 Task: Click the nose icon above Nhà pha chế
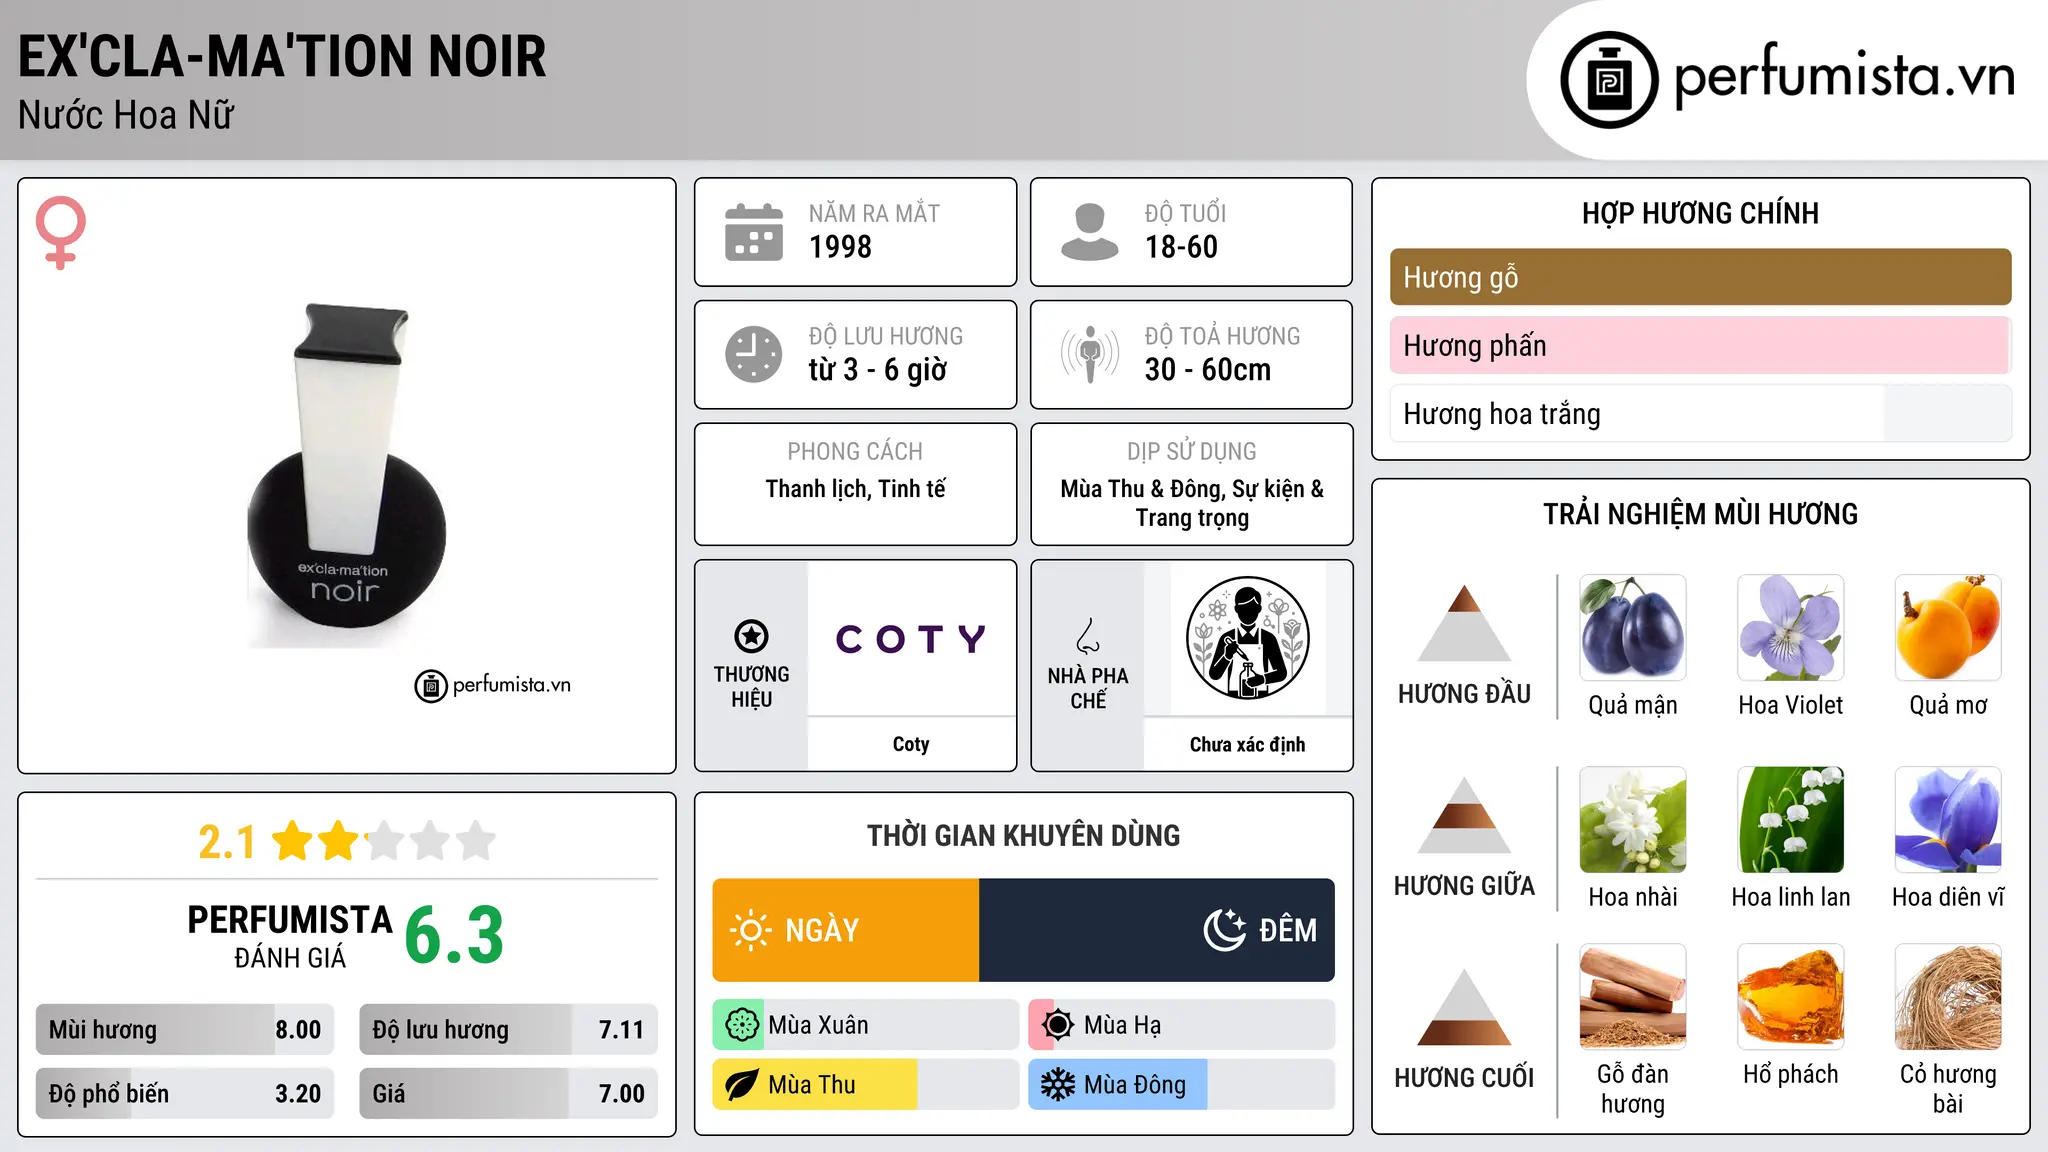(x=1088, y=636)
